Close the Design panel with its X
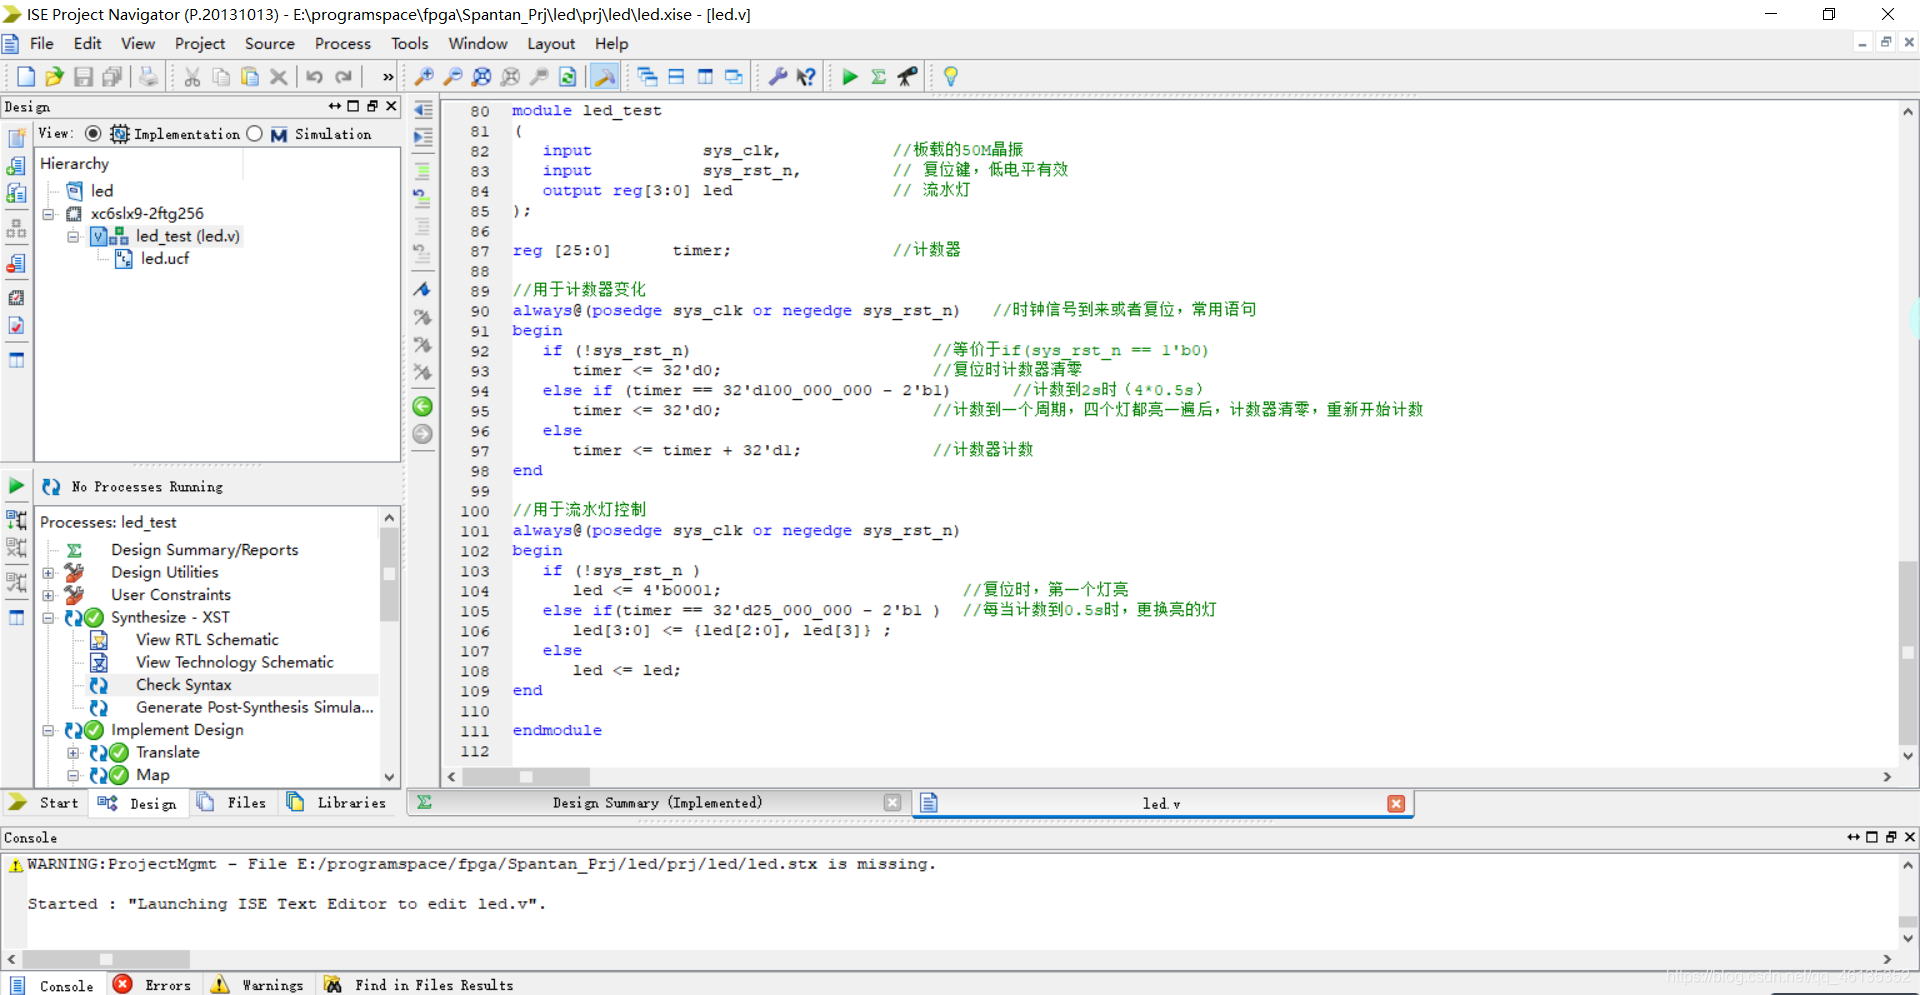This screenshot has width=1920, height=995. pyautogui.click(x=392, y=106)
